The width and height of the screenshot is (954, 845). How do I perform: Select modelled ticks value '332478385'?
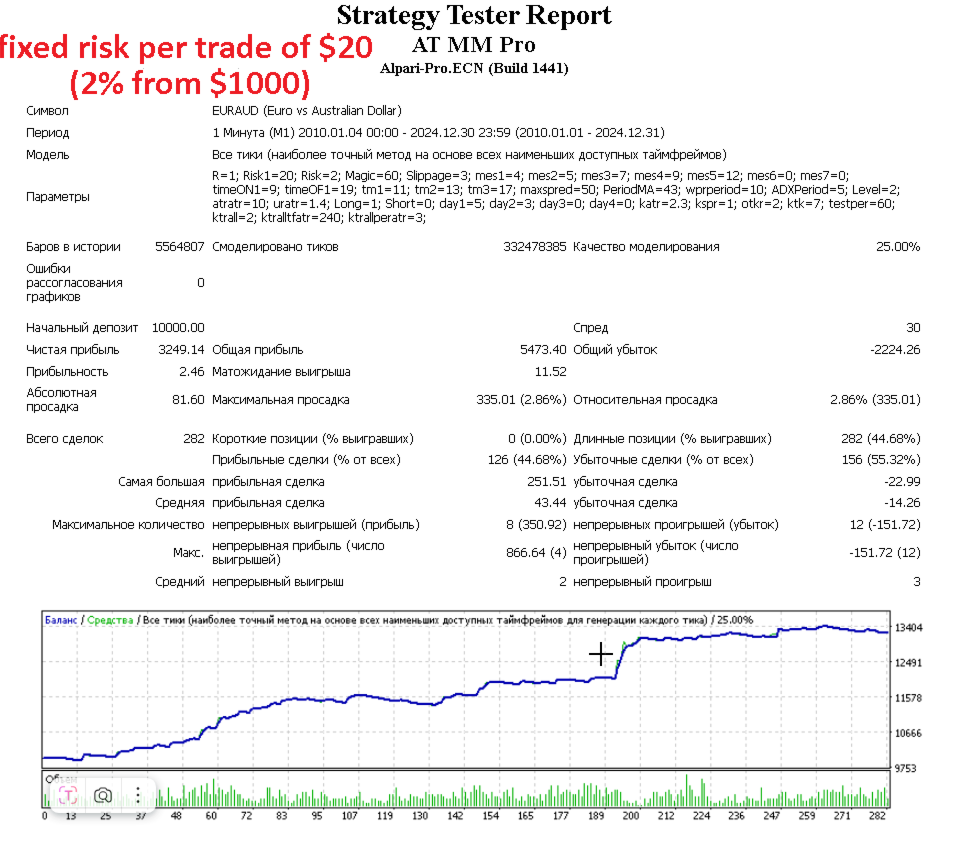(534, 247)
